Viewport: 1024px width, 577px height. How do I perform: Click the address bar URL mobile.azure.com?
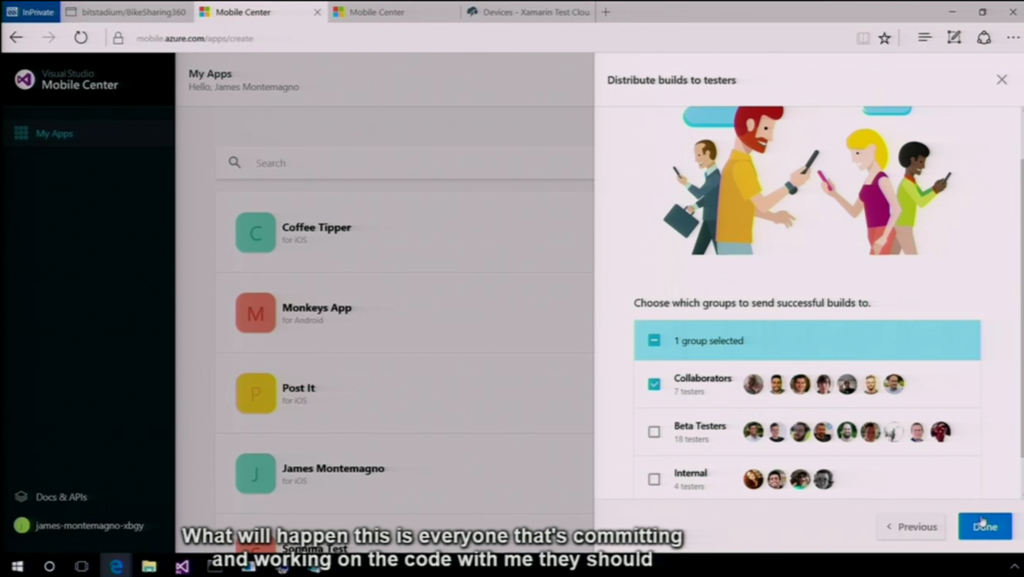click(195, 39)
